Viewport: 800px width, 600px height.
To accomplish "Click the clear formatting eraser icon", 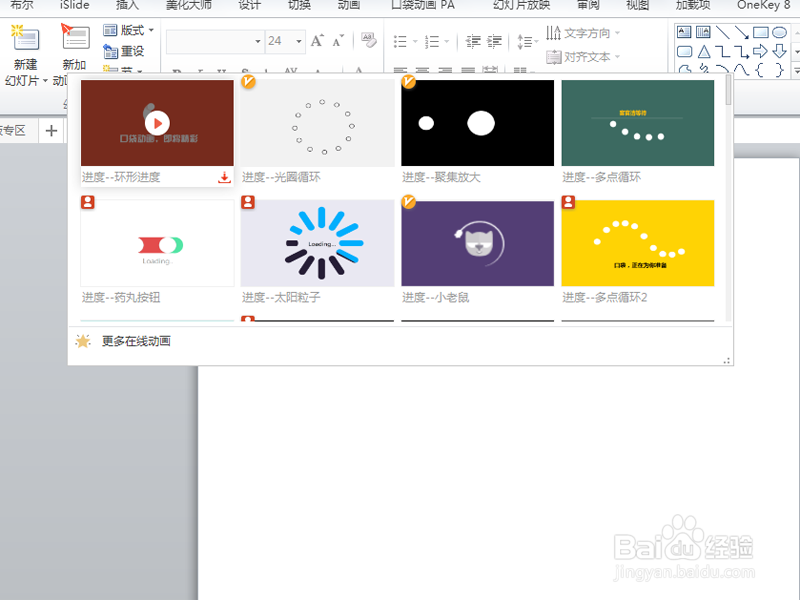I will [368, 40].
